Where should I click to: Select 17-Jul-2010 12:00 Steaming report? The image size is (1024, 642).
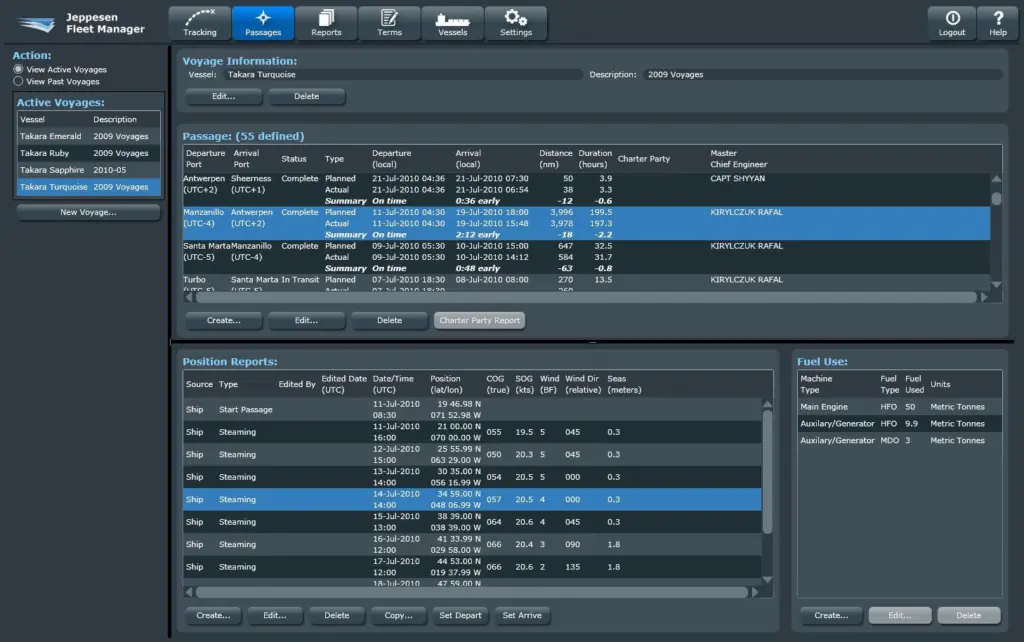click(x=472, y=567)
